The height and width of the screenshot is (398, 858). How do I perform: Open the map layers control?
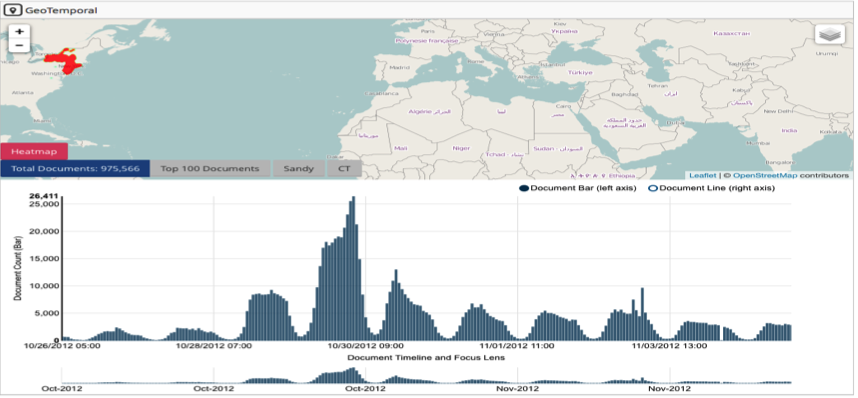pyautogui.click(x=830, y=34)
